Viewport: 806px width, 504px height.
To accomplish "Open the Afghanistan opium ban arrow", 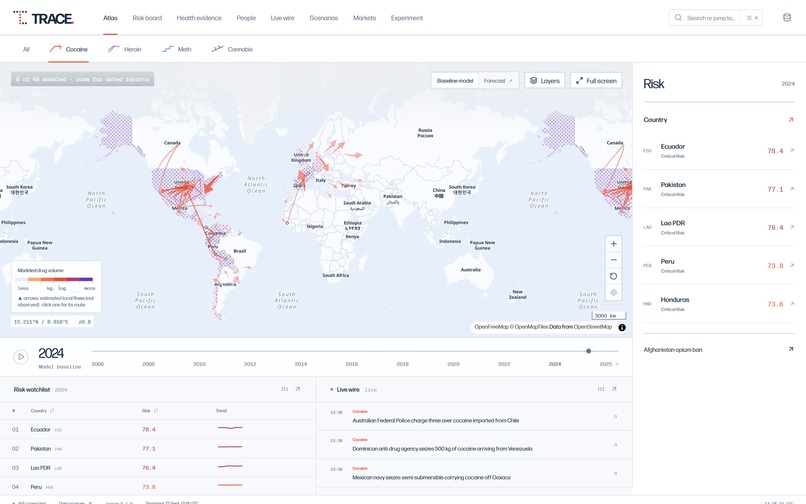I will coord(791,349).
